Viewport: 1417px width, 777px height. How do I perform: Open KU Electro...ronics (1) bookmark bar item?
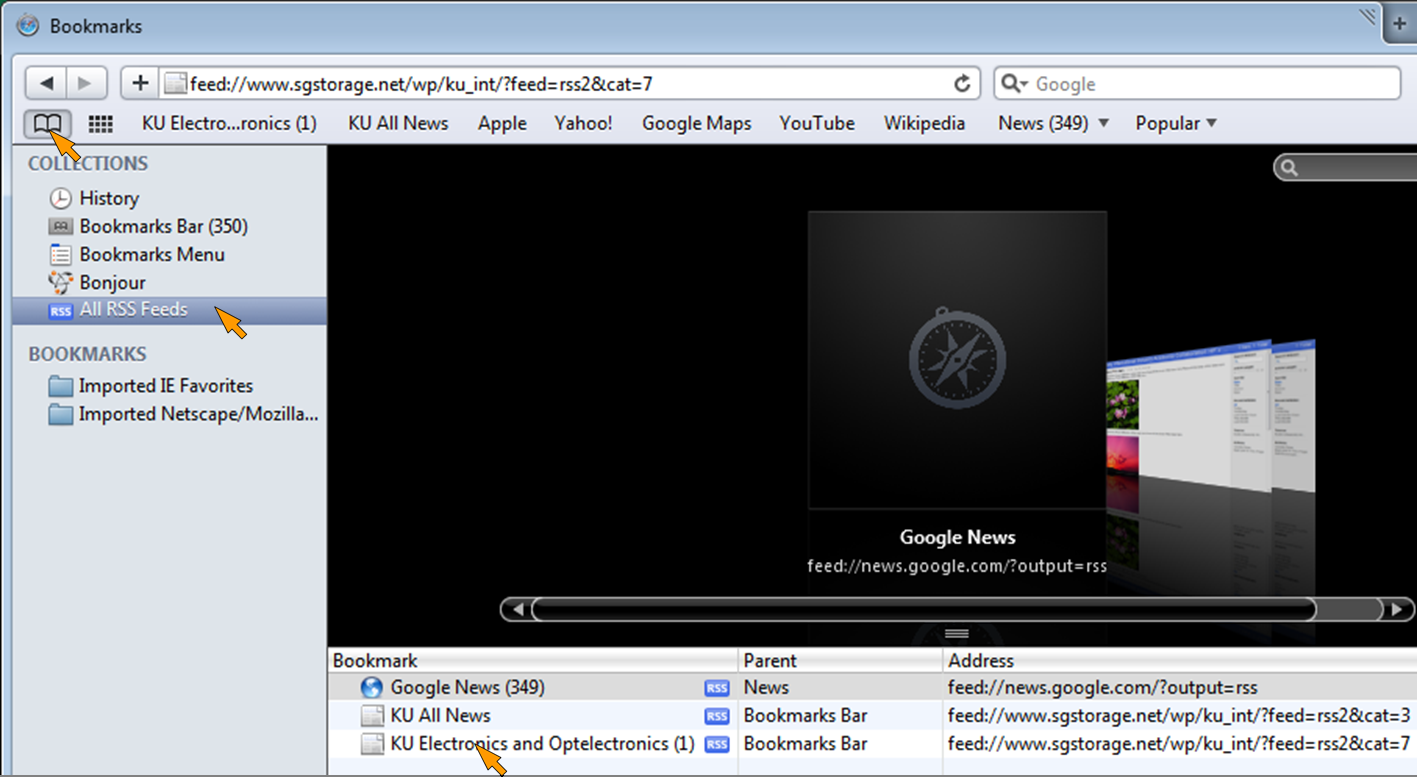coord(229,124)
